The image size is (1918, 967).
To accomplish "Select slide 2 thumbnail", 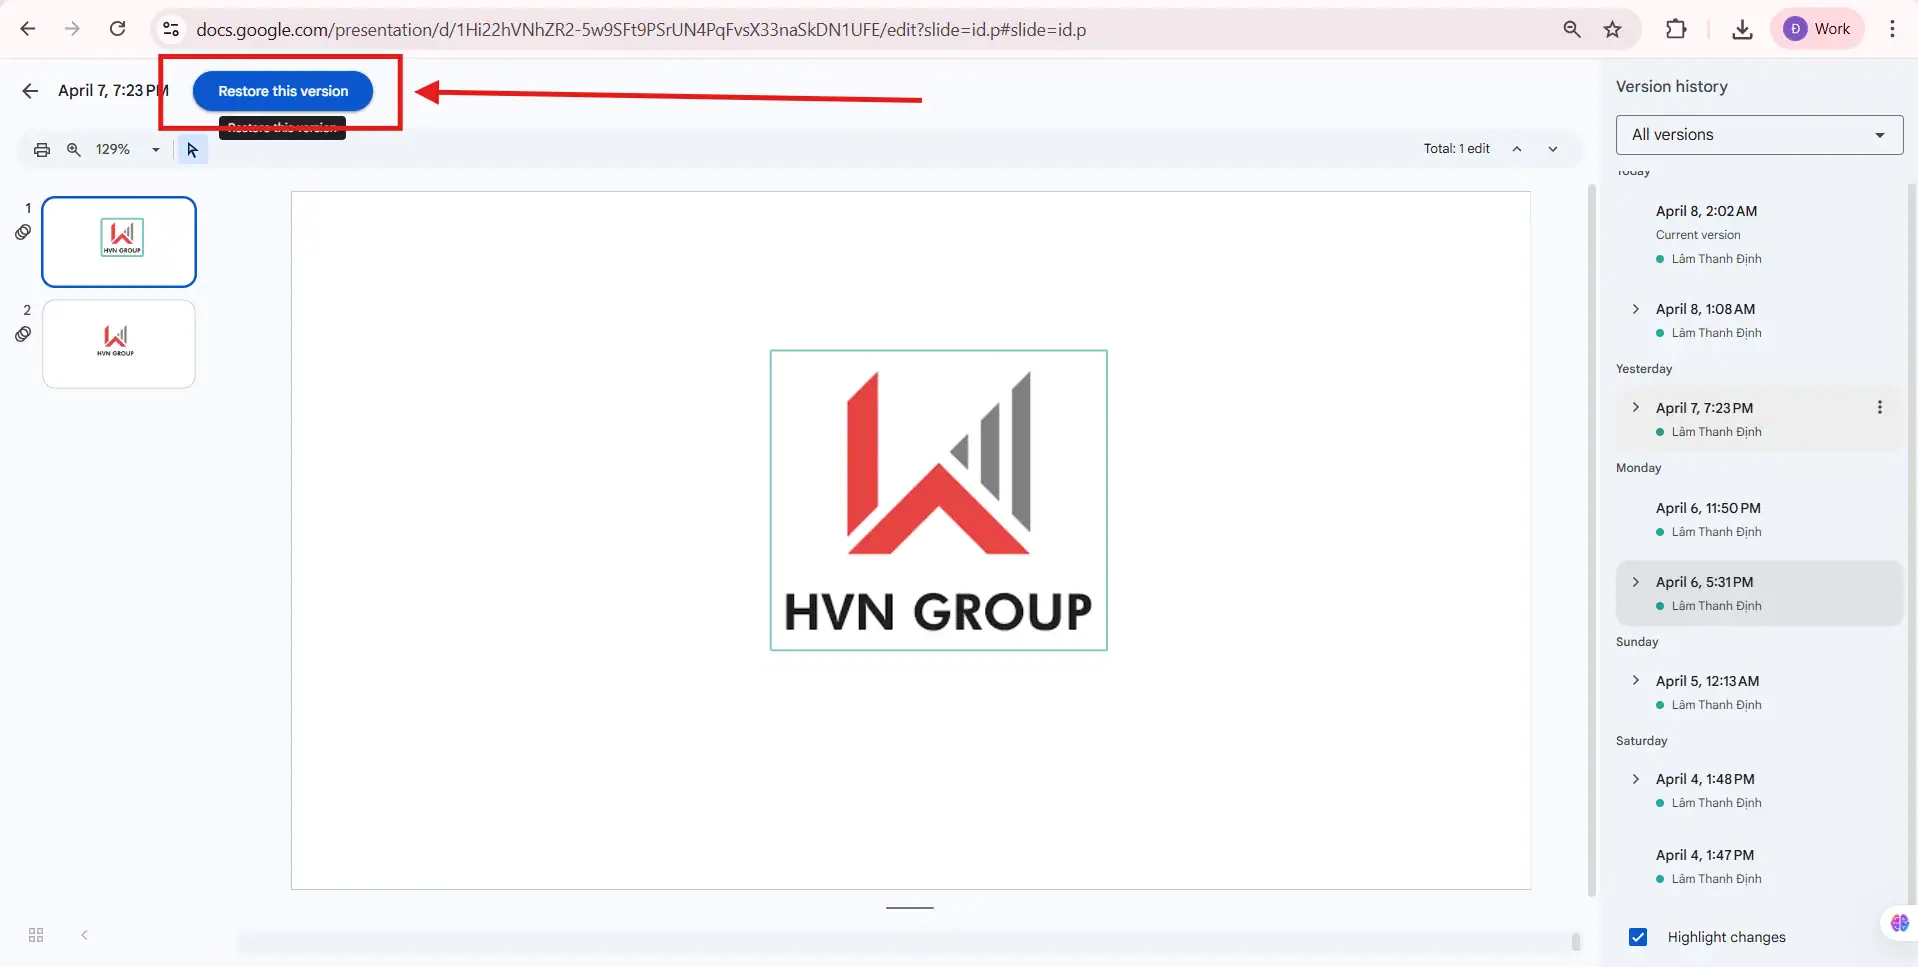I will pos(119,344).
